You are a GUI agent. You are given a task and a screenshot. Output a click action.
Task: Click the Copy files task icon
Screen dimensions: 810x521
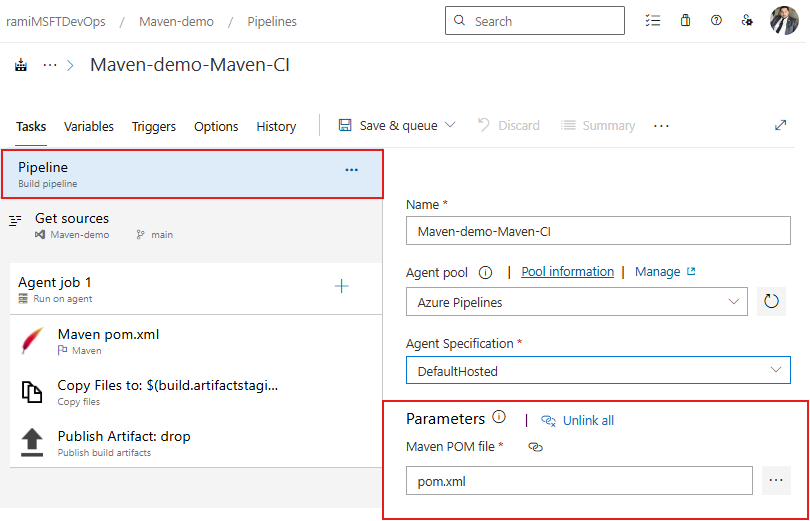coord(32,392)
